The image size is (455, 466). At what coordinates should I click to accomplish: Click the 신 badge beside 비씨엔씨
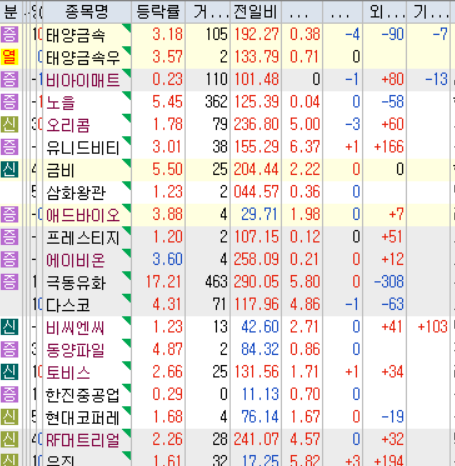pos(9,327)
